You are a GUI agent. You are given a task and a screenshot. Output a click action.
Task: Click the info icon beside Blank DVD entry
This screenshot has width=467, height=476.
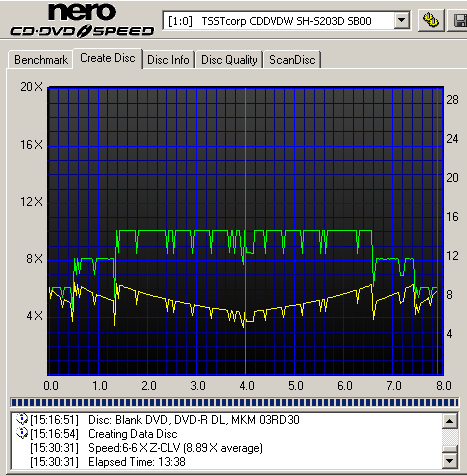pos(22,419)
